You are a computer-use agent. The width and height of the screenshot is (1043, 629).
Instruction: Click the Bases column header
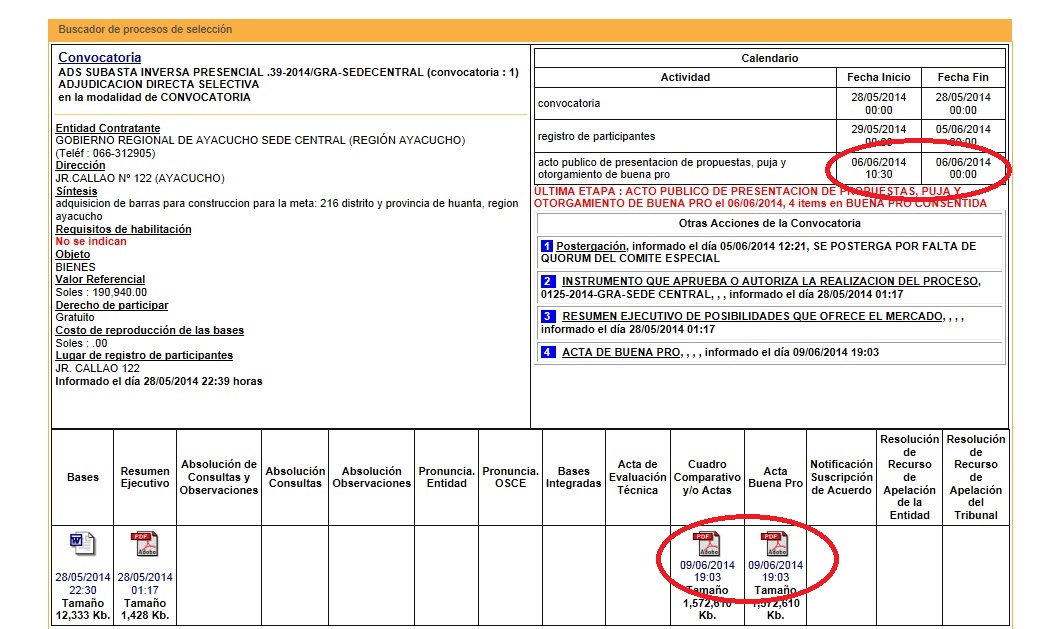tap(82, 477)
